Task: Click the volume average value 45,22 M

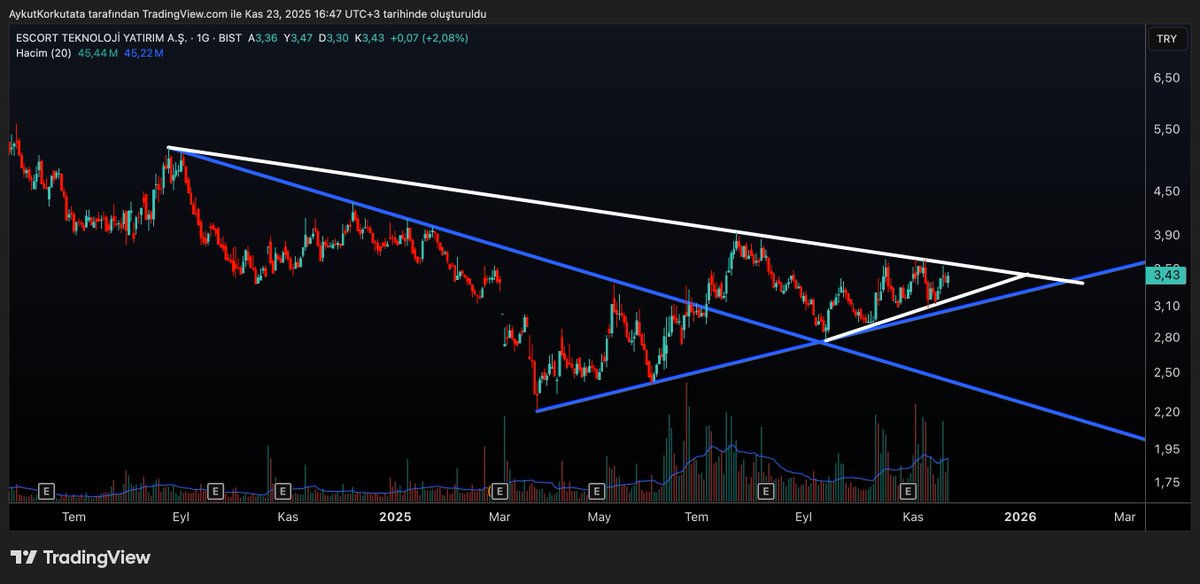Action: 143,52
